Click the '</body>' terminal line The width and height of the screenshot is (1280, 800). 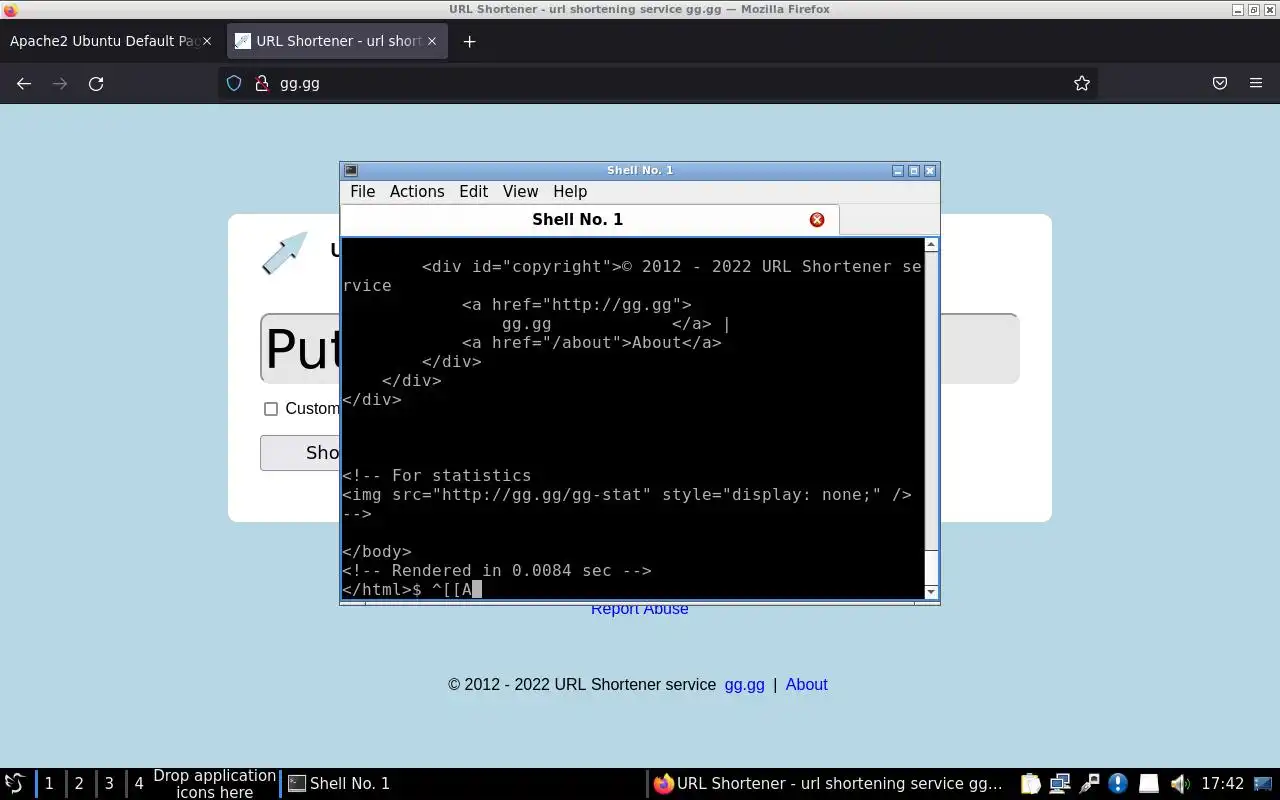pos(377,552)
